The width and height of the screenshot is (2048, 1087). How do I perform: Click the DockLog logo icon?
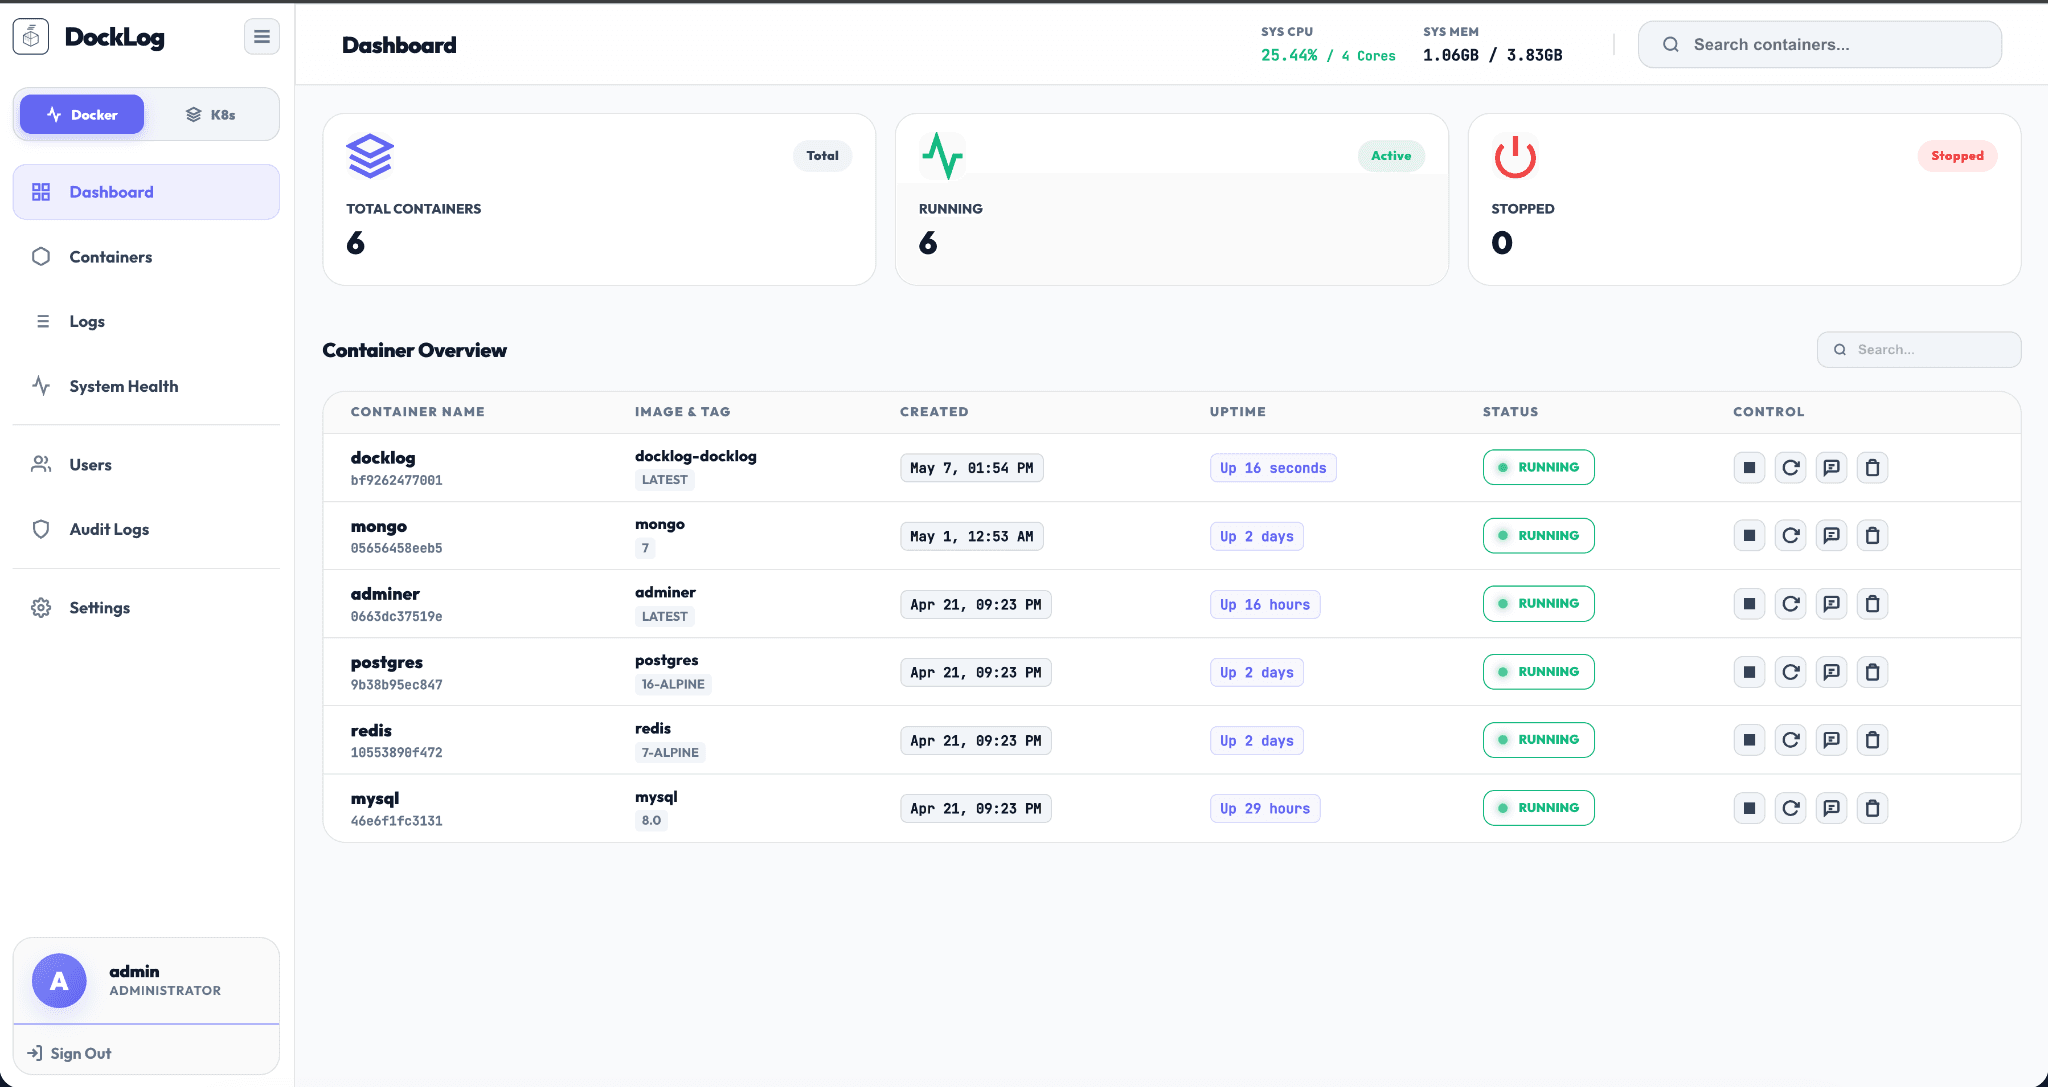[x=31, y=37]
